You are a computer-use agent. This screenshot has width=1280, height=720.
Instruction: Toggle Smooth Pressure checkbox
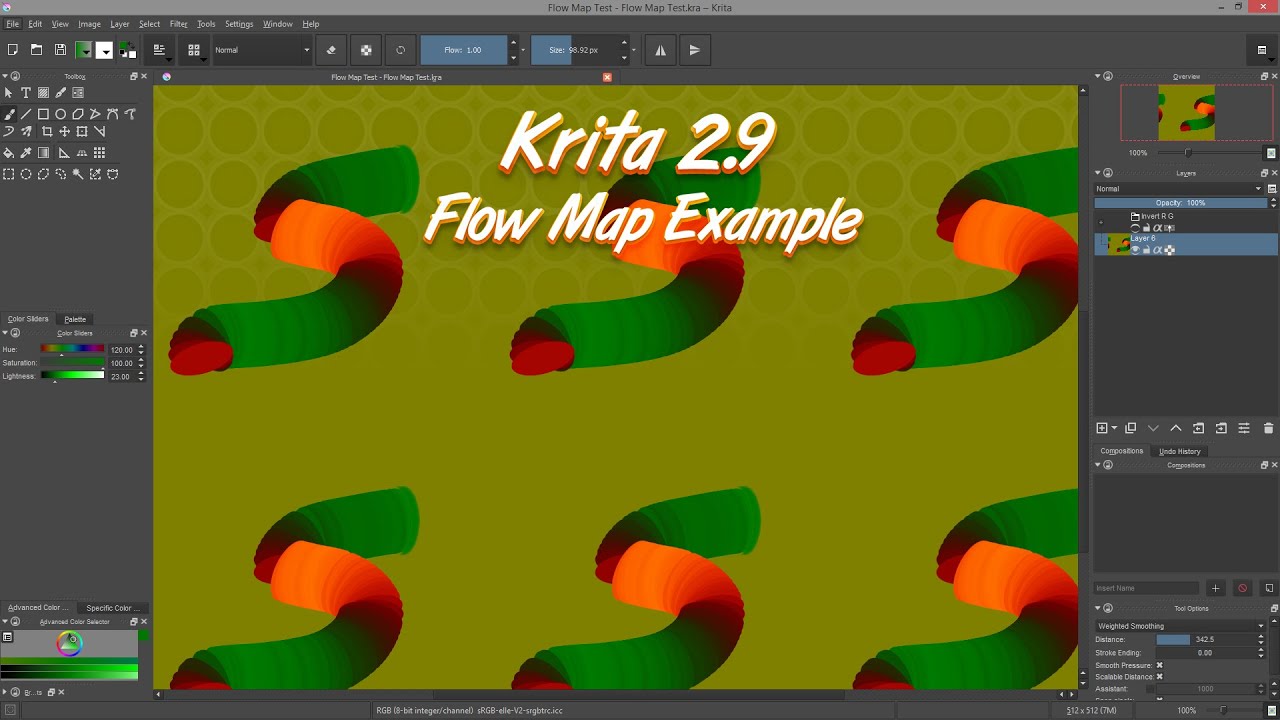tap(1159, 665)
